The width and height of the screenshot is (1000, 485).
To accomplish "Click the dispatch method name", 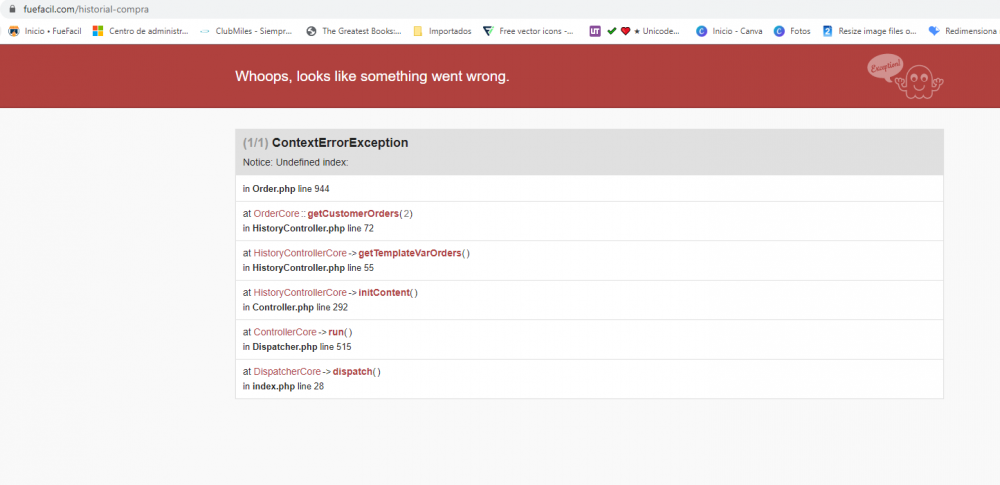I will pyautogui.click(x=352, y=372).
